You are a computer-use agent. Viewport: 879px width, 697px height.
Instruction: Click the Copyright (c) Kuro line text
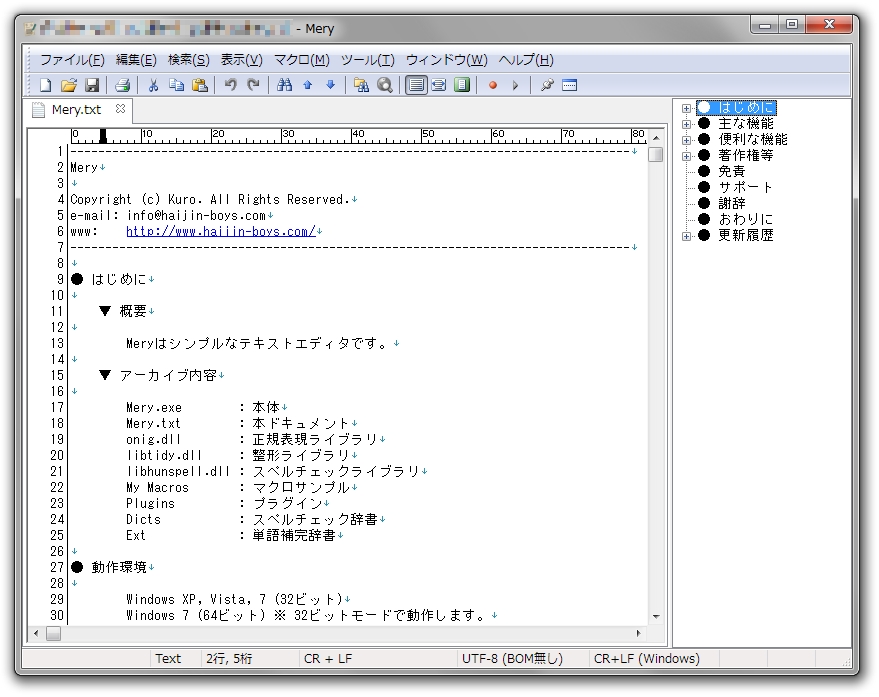[210, 200]
